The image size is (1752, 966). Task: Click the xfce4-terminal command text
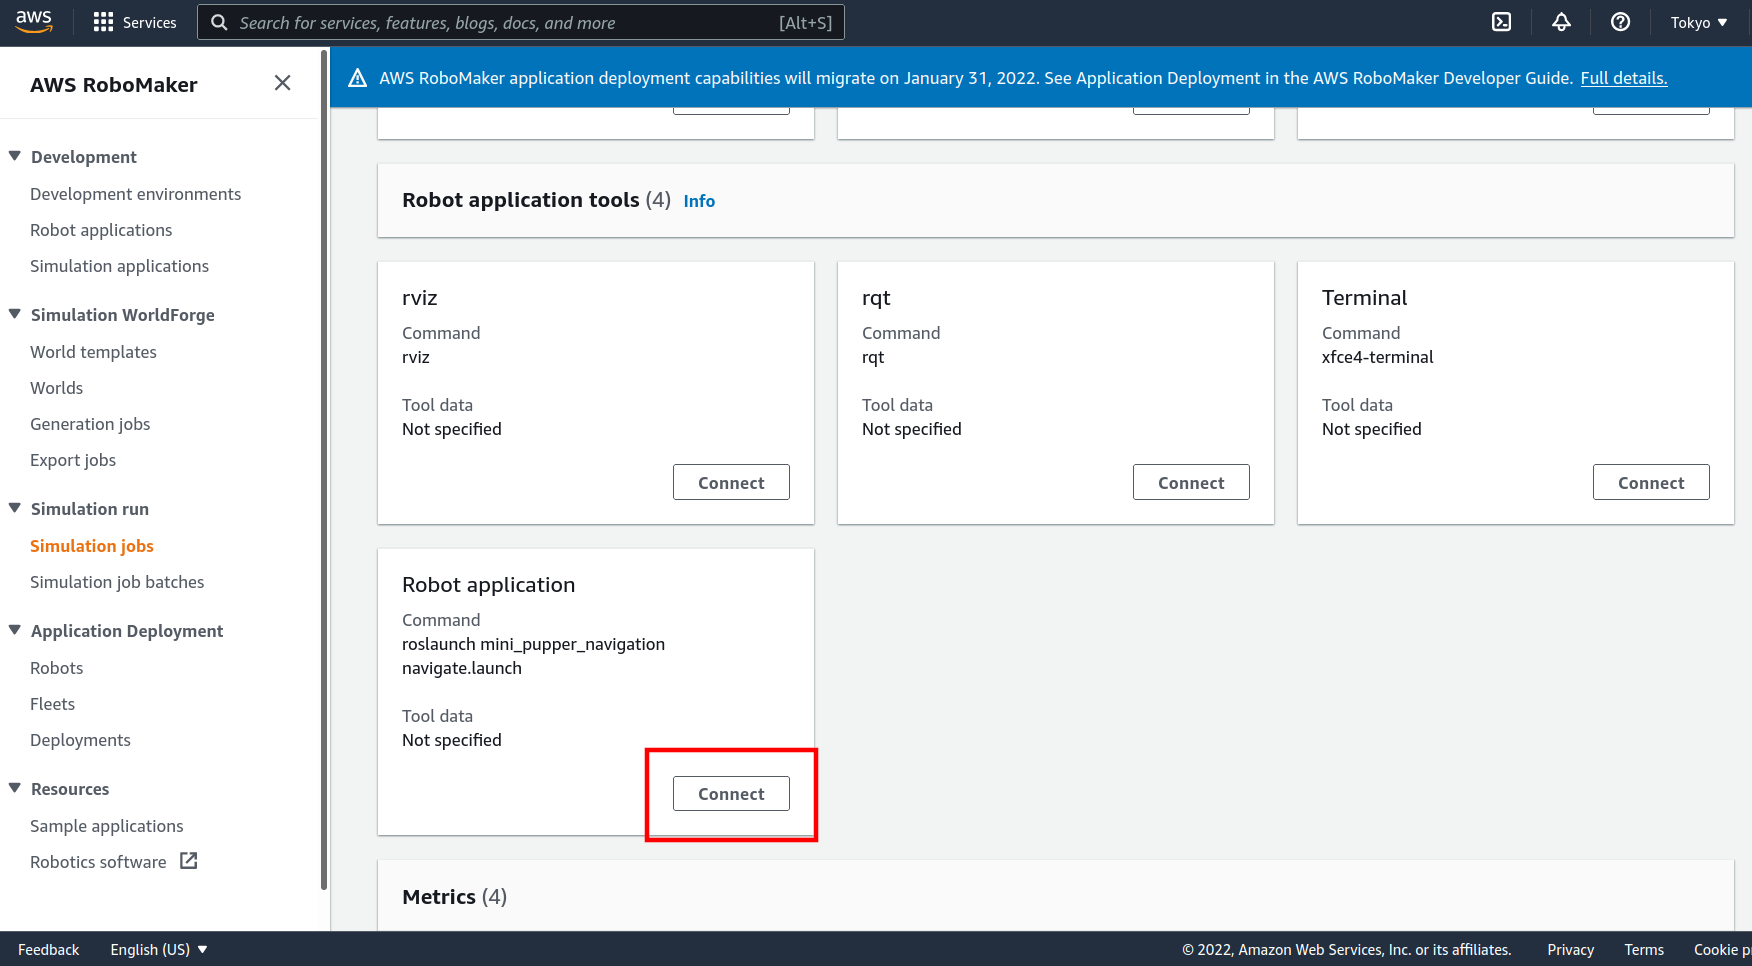[x=1377, y=357]
